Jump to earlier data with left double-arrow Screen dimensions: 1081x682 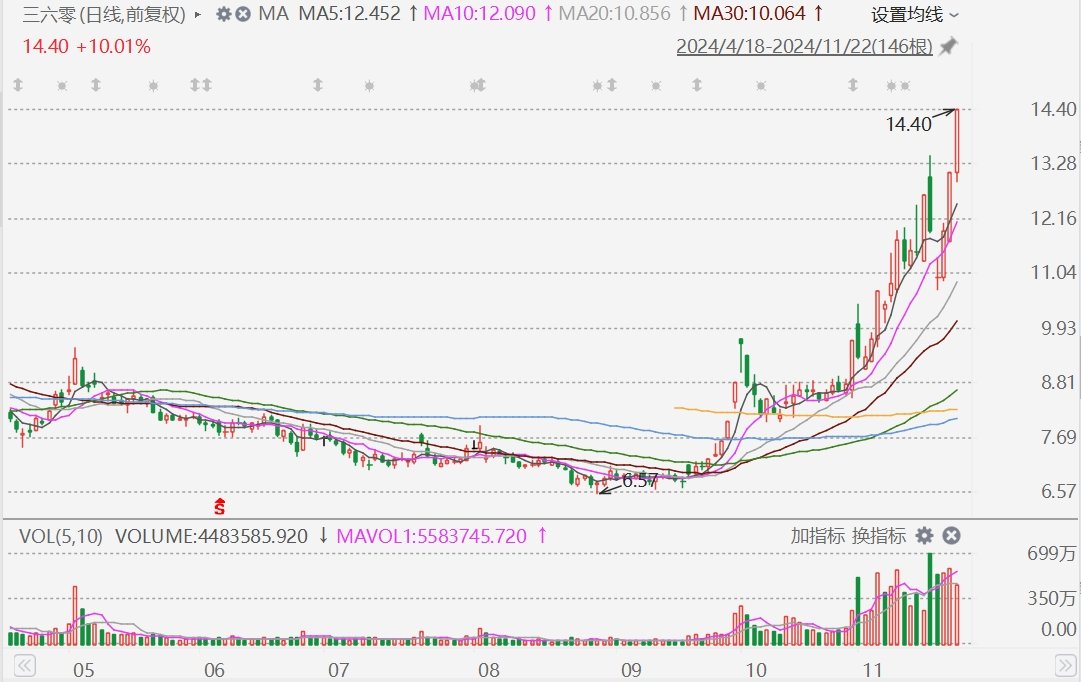tap(24, 665)
